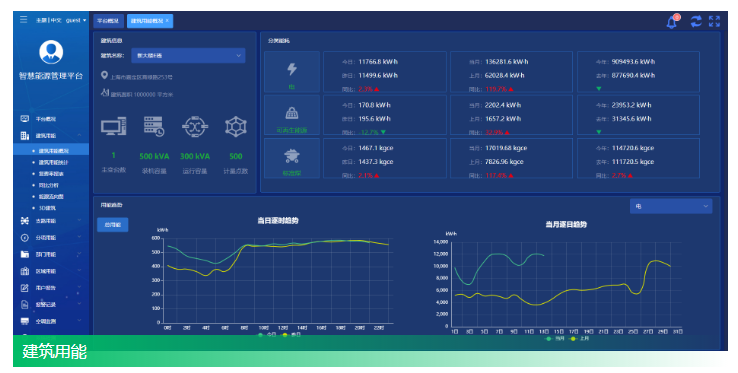Enter fullscreen using the expand icon

click(x=714, y=21)
